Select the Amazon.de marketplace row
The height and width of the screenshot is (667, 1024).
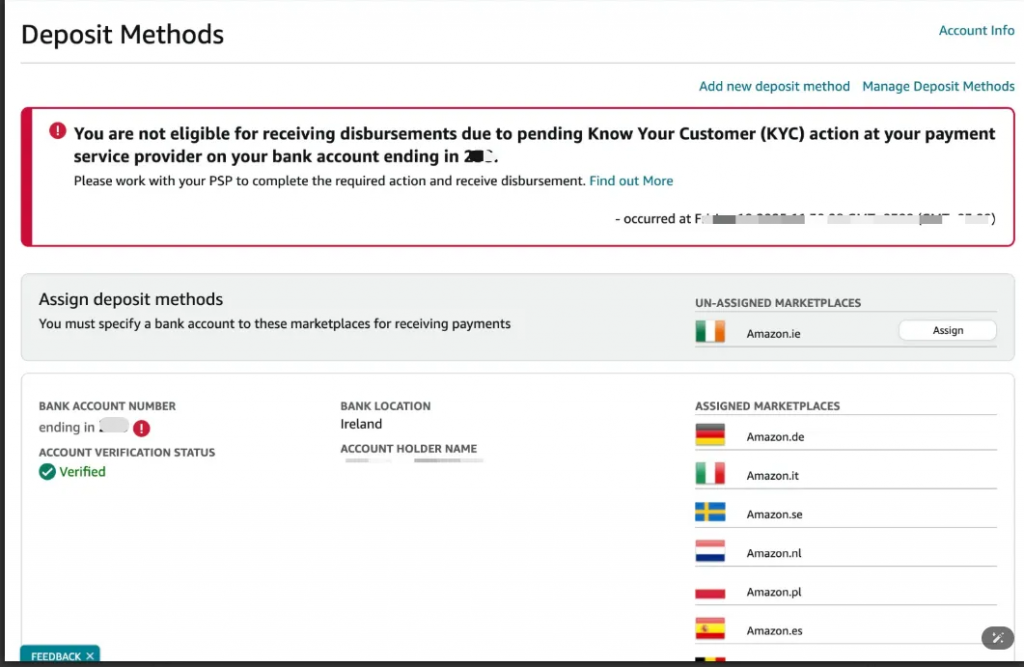(x=846, y=436)
